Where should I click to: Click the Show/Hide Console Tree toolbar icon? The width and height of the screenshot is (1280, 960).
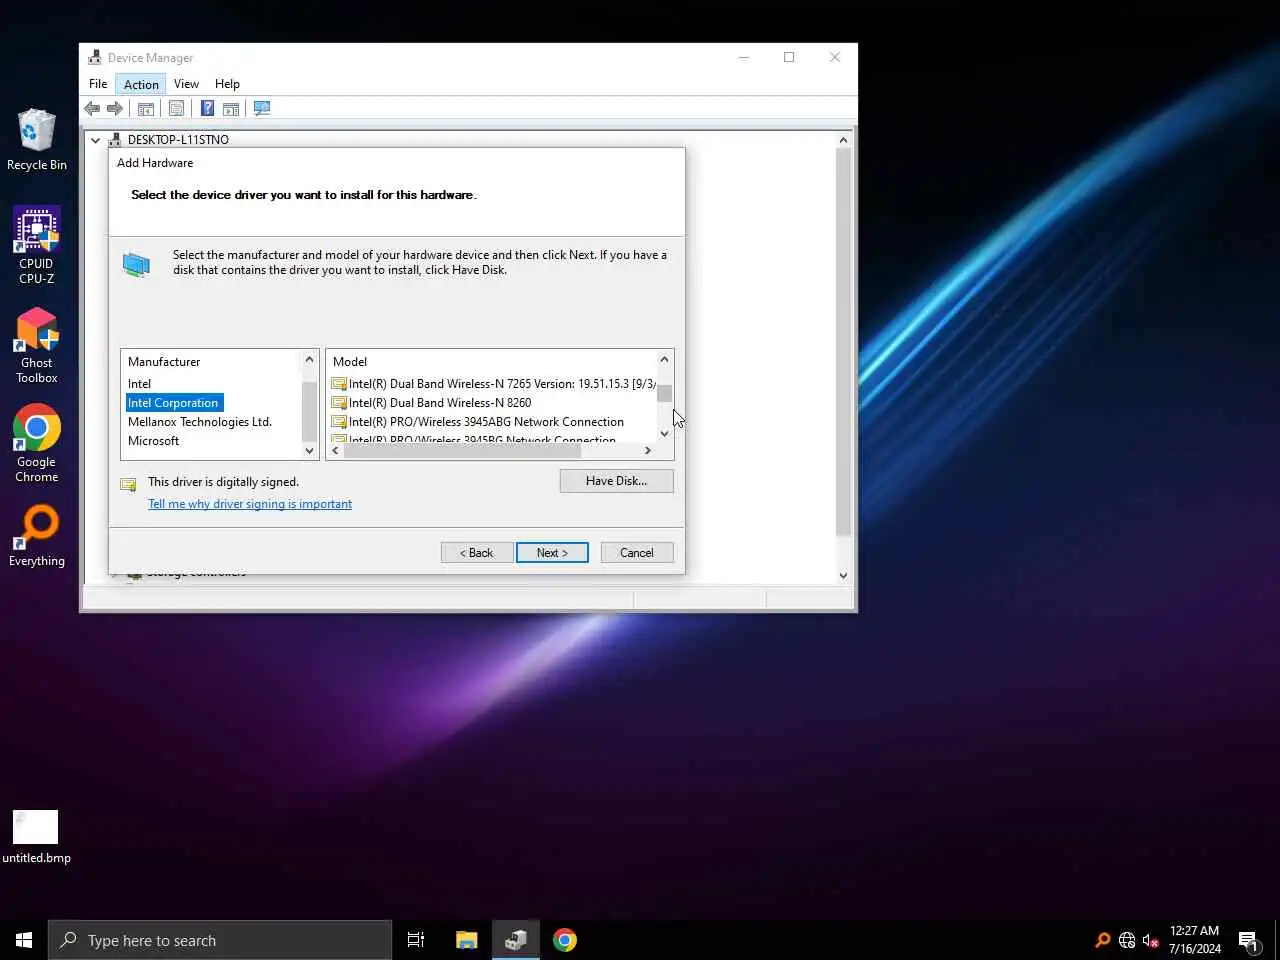[x=146, y=108]
